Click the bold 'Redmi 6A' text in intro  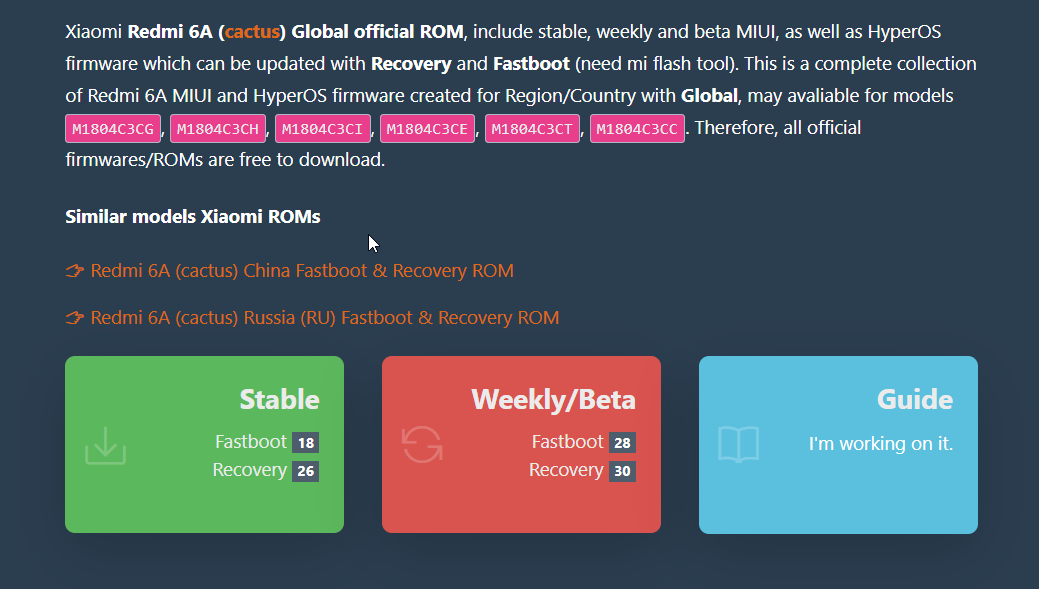pos(170,32)
